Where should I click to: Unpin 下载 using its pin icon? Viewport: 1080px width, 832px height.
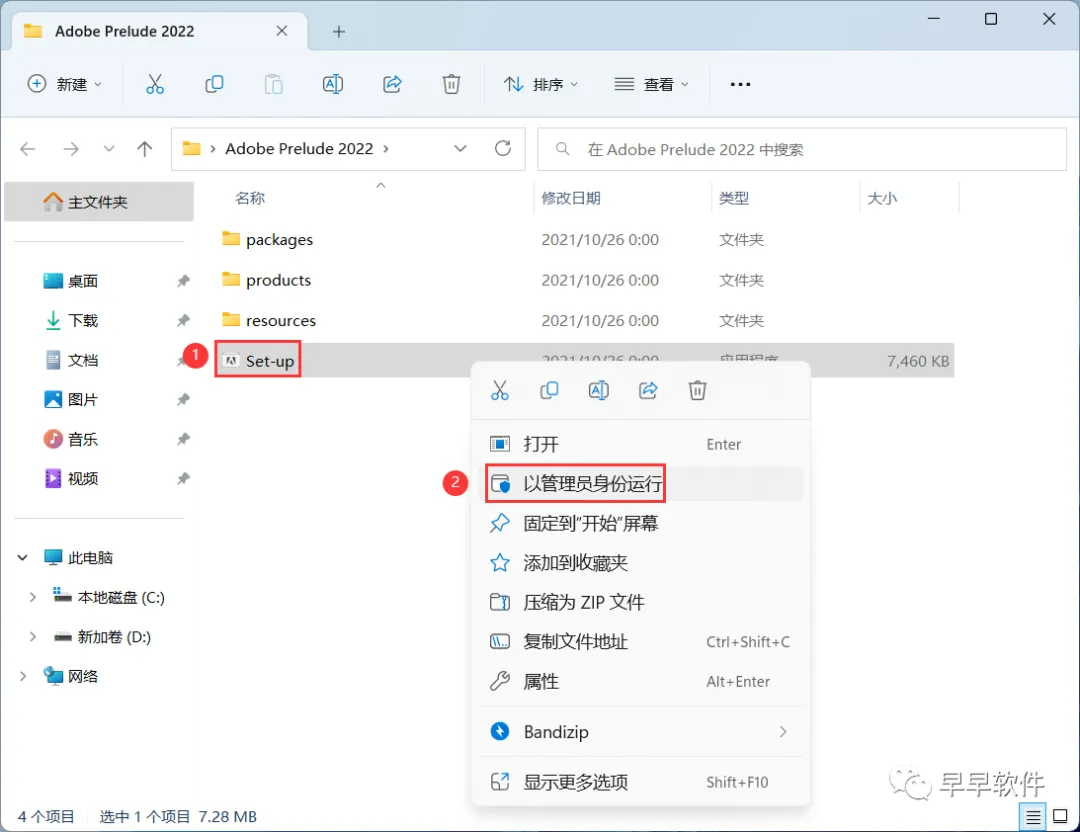point(183,320)
